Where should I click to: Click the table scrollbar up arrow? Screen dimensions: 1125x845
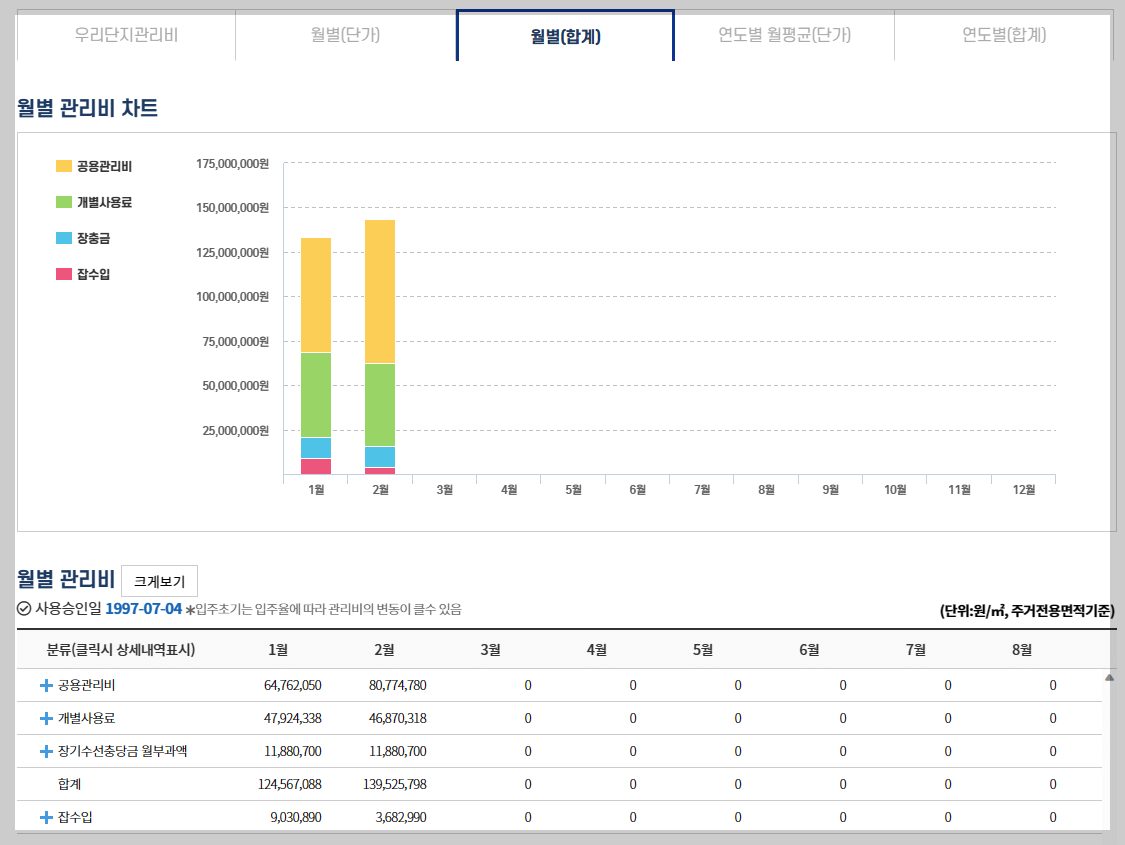coord(1109,678)
